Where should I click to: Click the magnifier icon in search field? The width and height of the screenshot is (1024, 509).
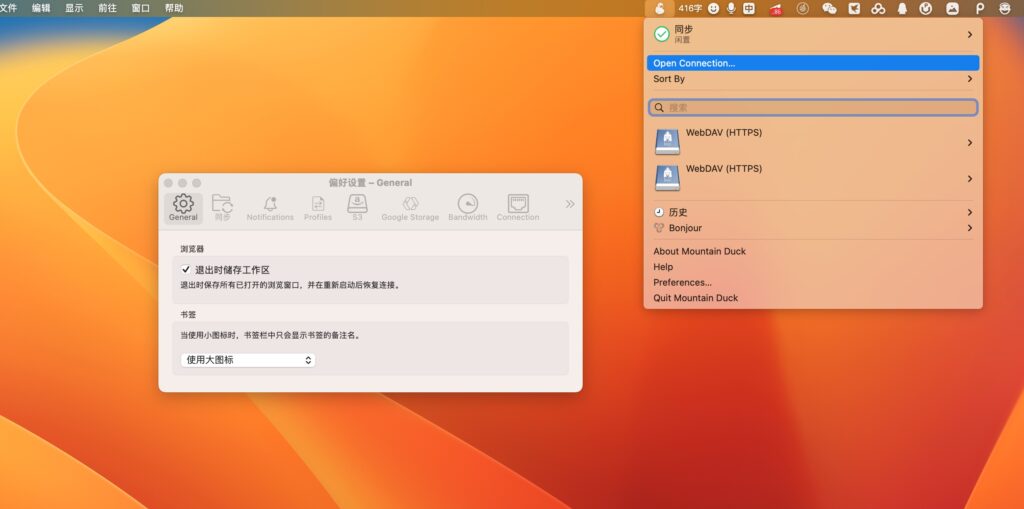659,107
